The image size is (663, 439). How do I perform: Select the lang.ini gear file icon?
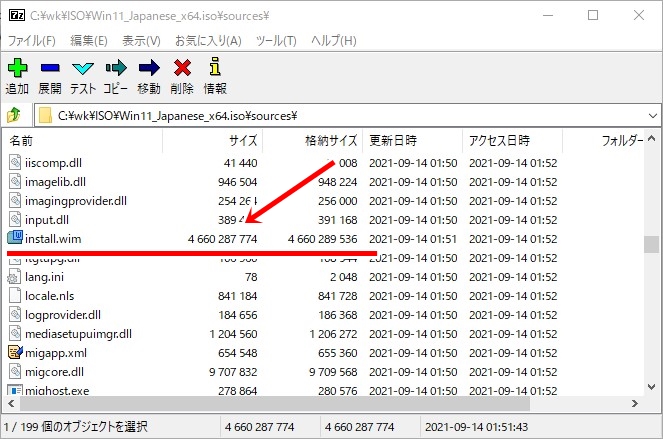[14, 277]
